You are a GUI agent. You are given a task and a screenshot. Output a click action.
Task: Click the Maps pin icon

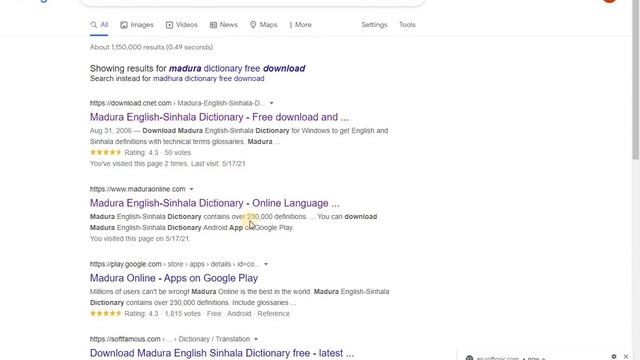pos(253,25)
